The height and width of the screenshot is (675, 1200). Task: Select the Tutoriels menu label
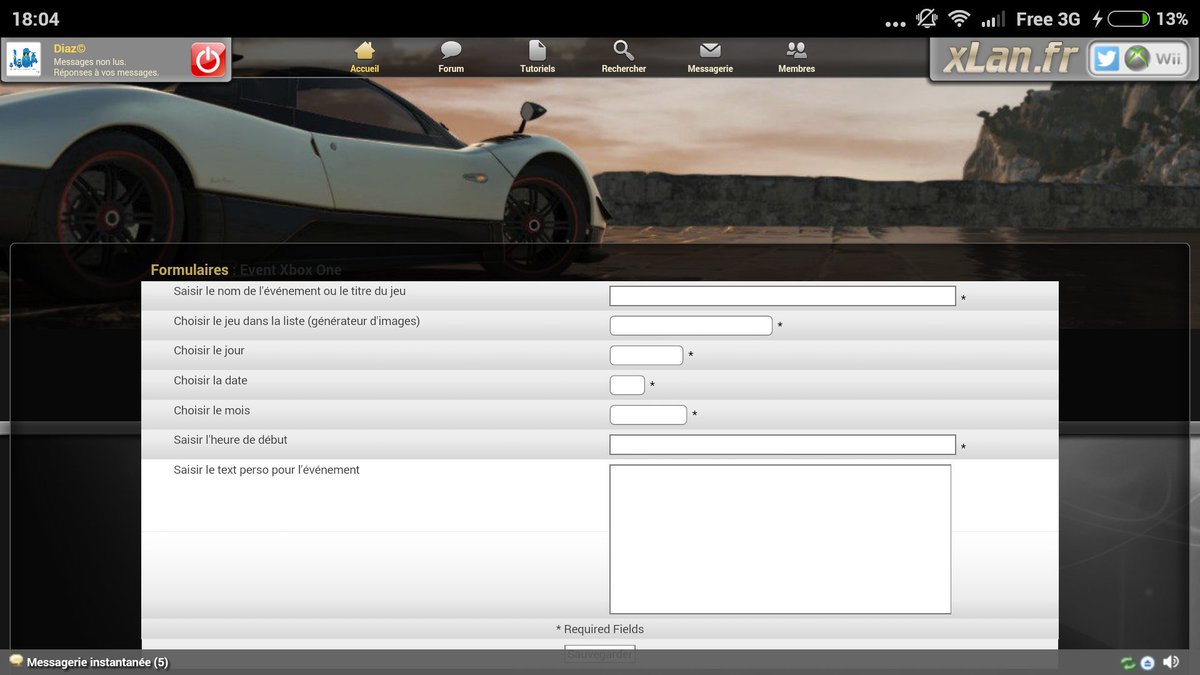(x=537, y=69)
